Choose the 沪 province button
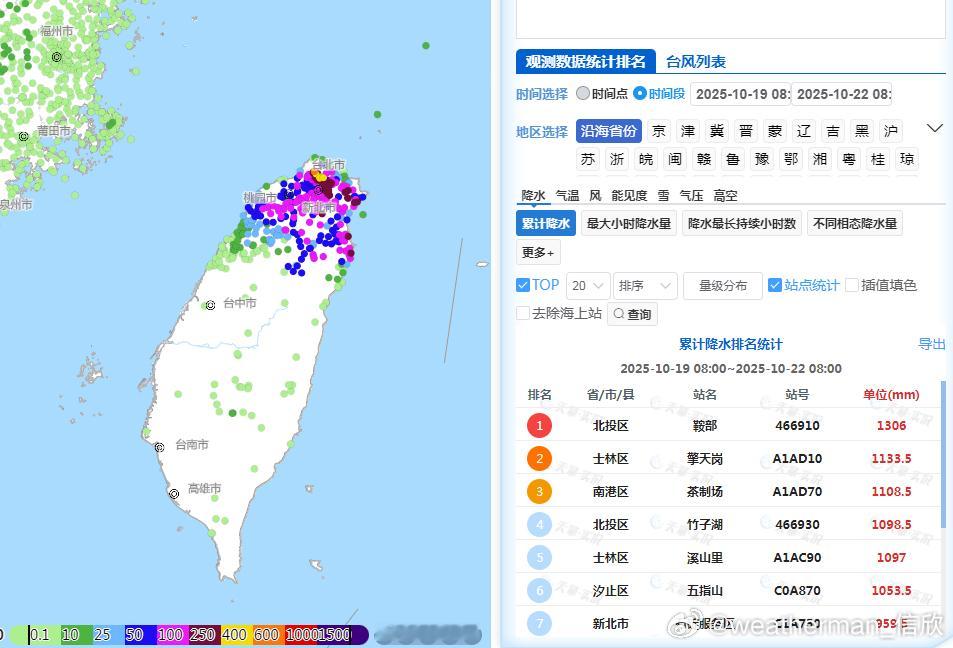Image resolution: width=953 pixels, height=648 pixels. [x=891, y=131]
